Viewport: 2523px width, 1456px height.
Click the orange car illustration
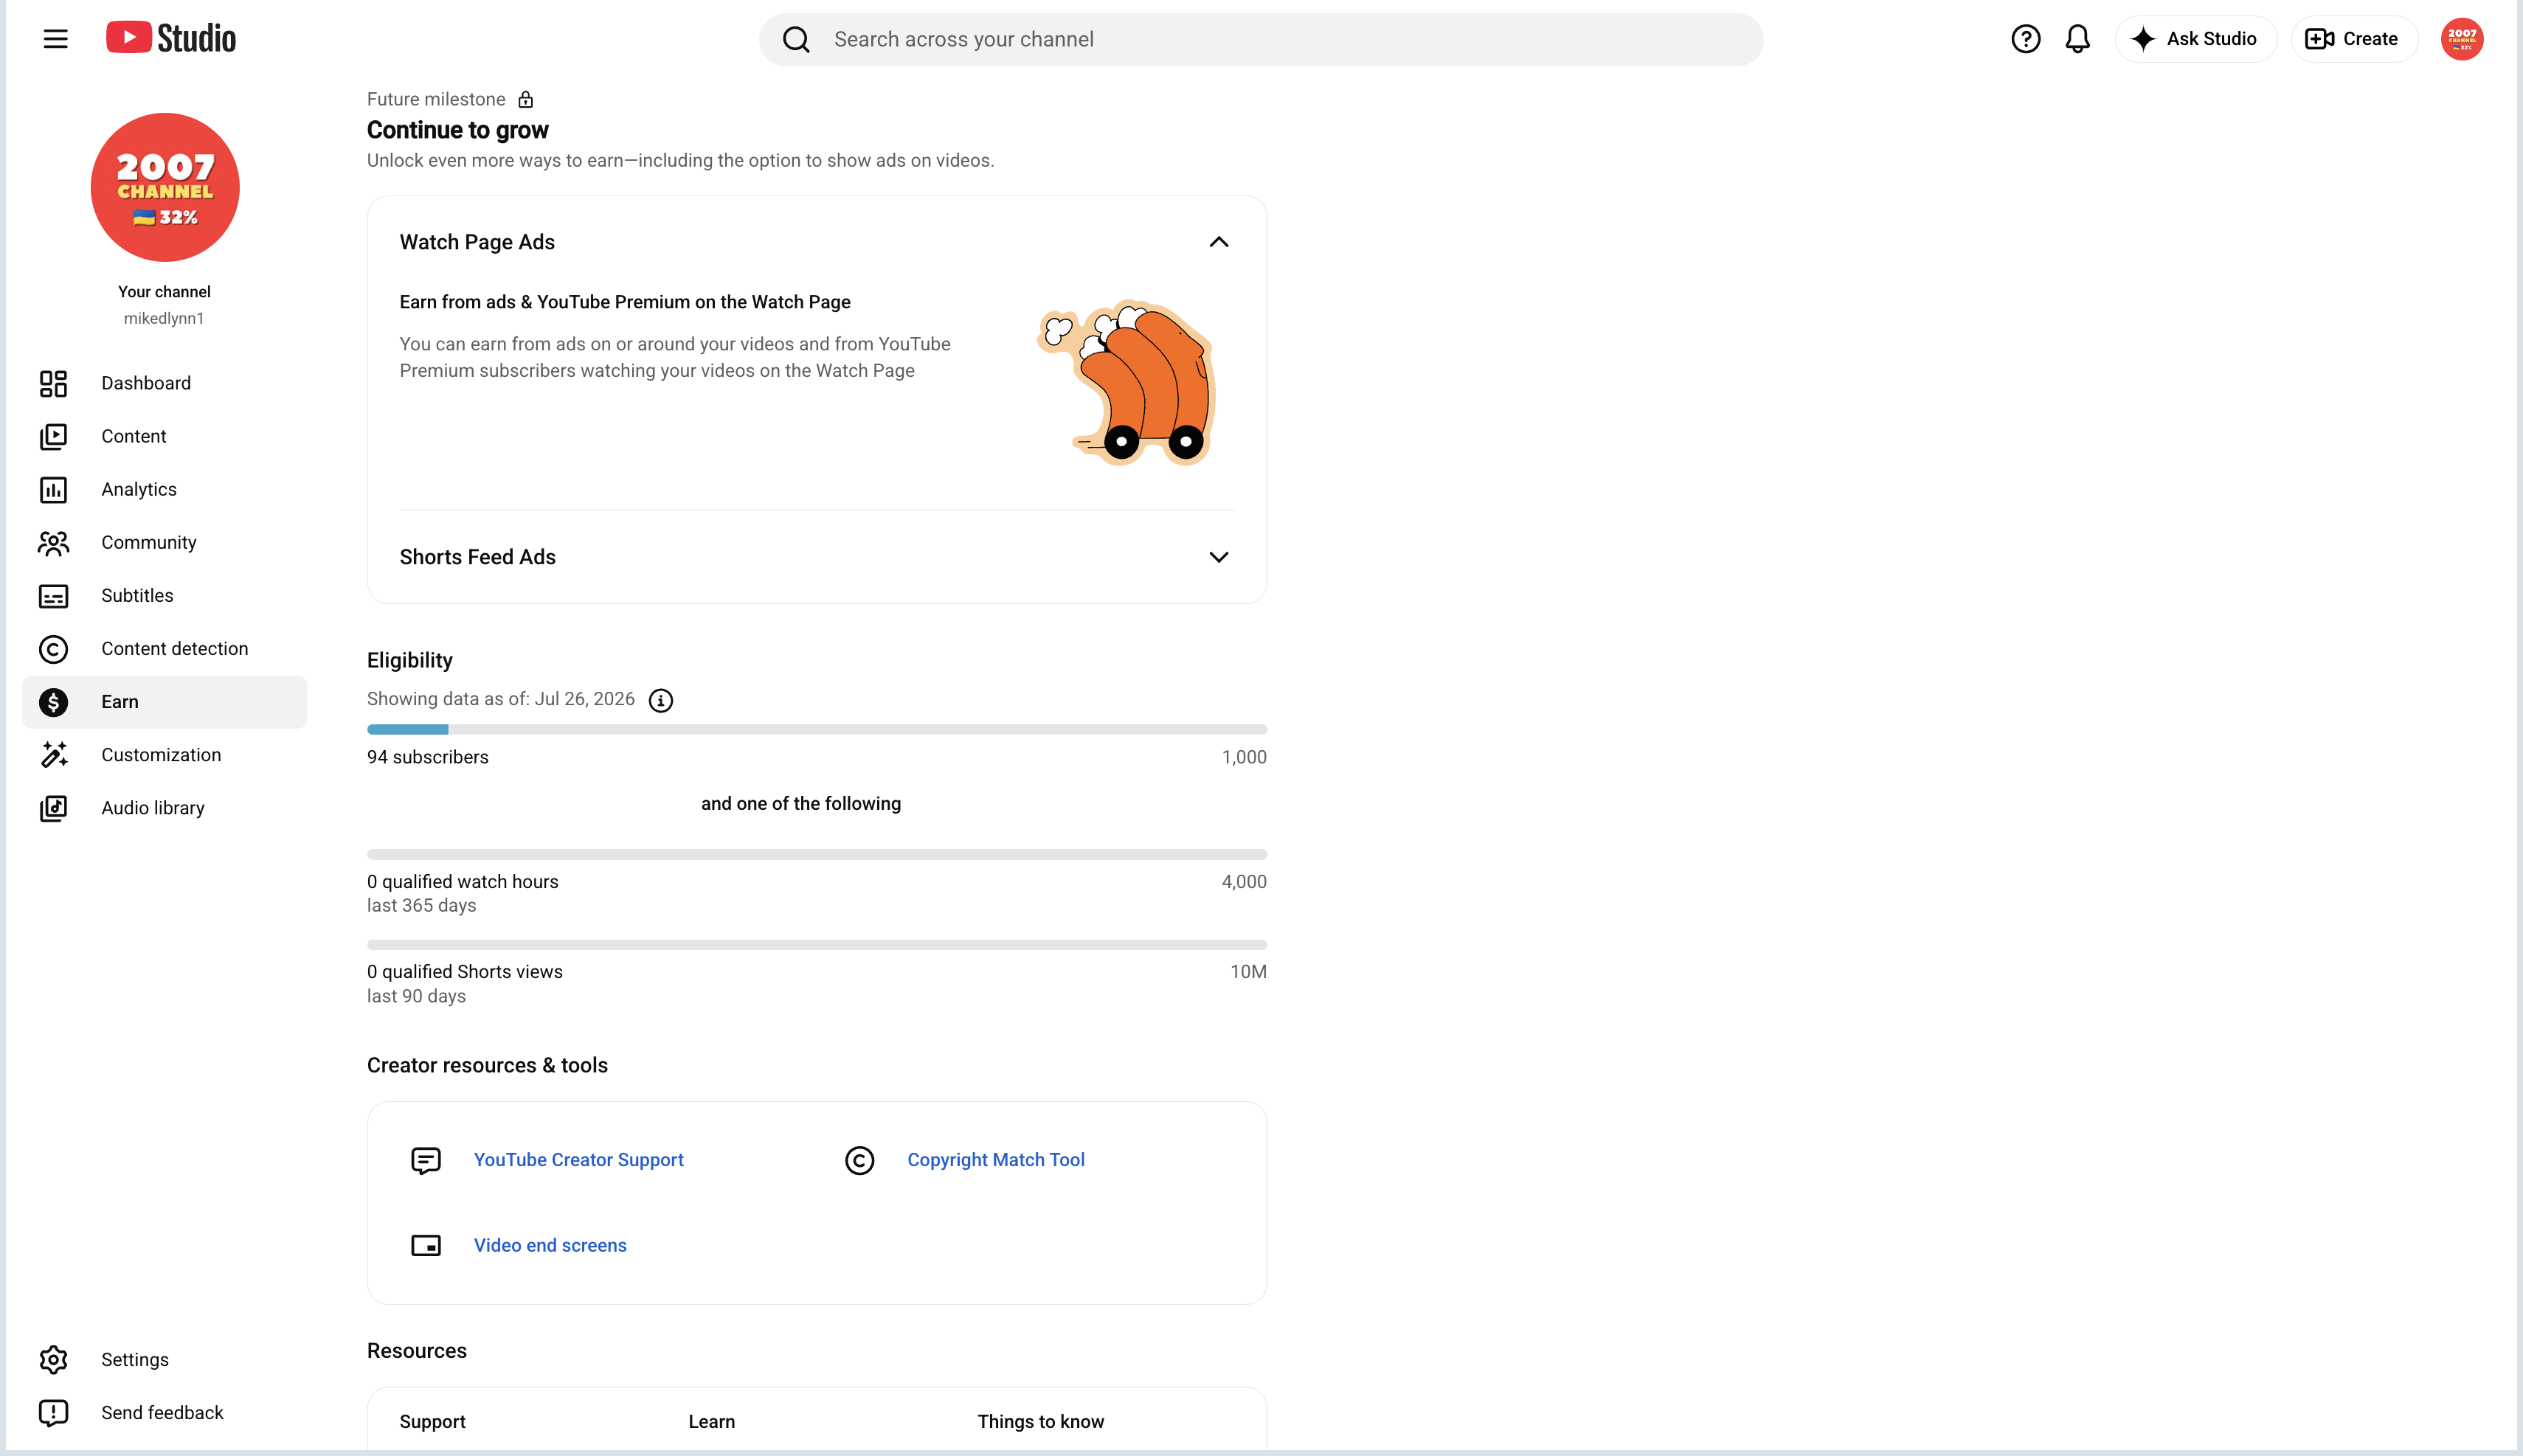pyautogui.click(x=1126, y=382)
